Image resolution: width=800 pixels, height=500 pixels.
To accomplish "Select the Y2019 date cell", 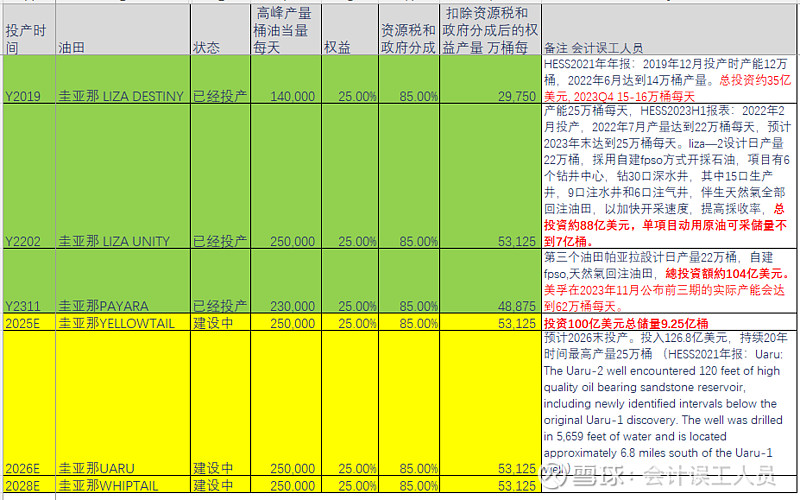I will [29, 80].
